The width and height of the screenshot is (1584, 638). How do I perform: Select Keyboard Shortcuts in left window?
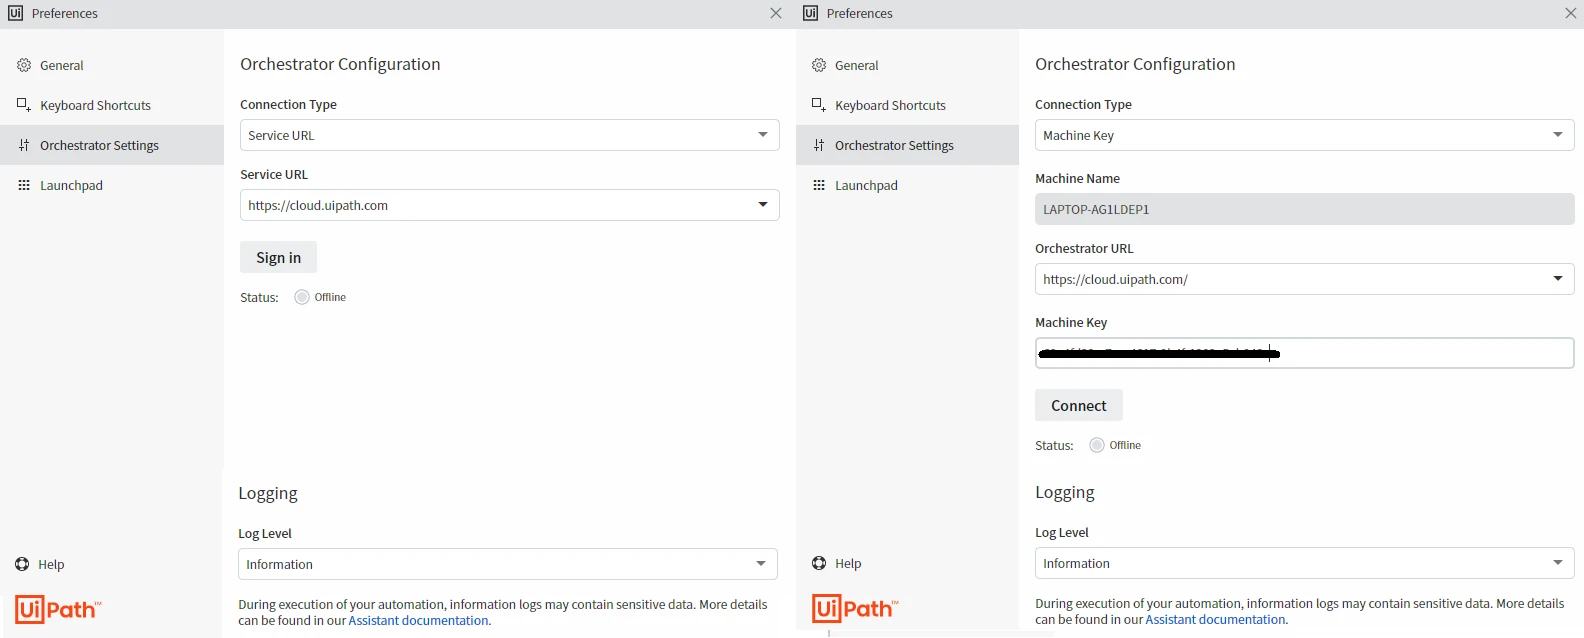coord(112,105)
